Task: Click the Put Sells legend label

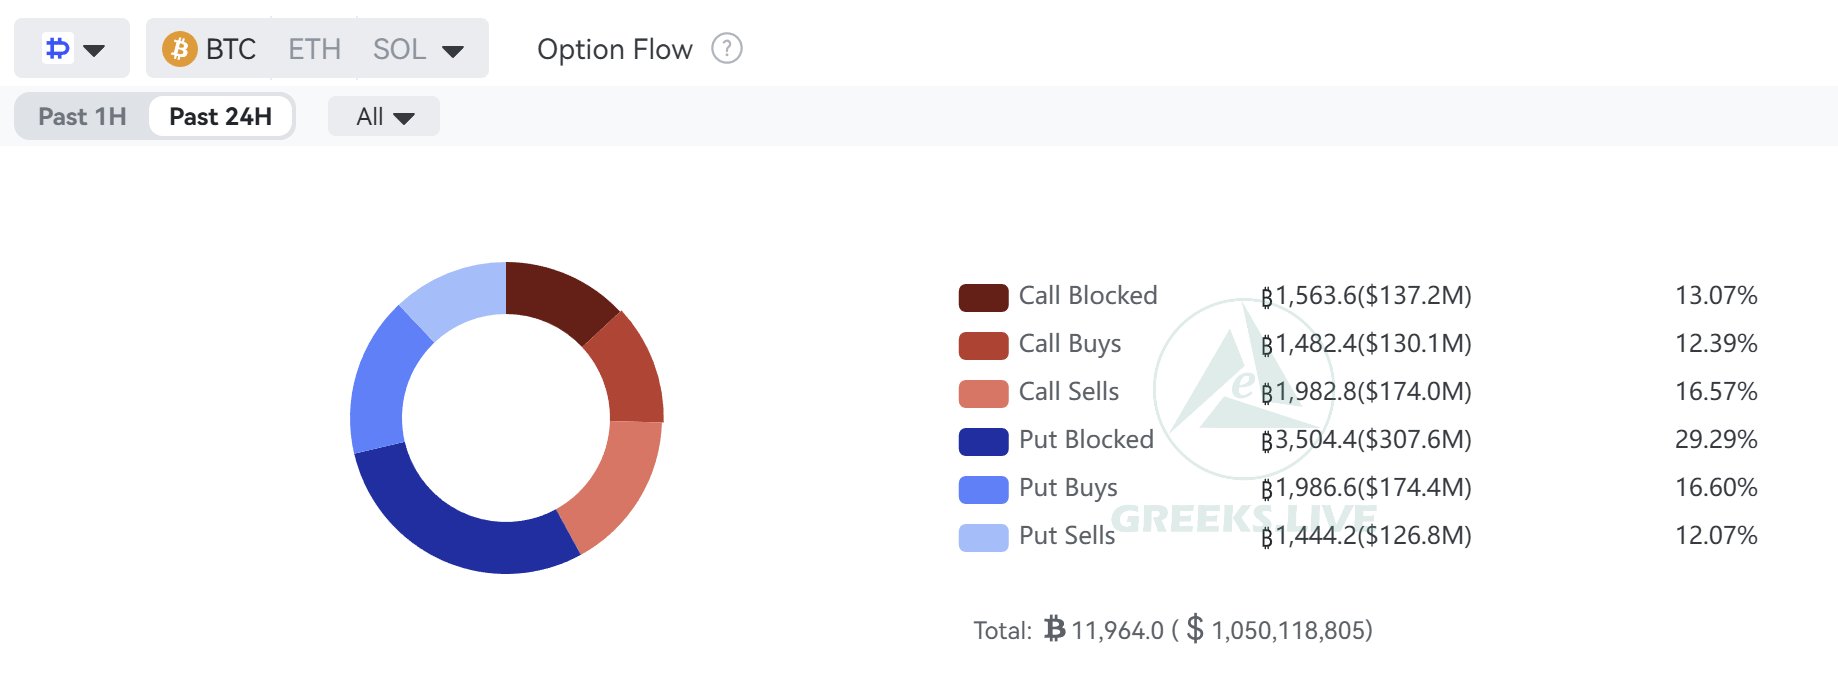Action: pos(1066,535)
